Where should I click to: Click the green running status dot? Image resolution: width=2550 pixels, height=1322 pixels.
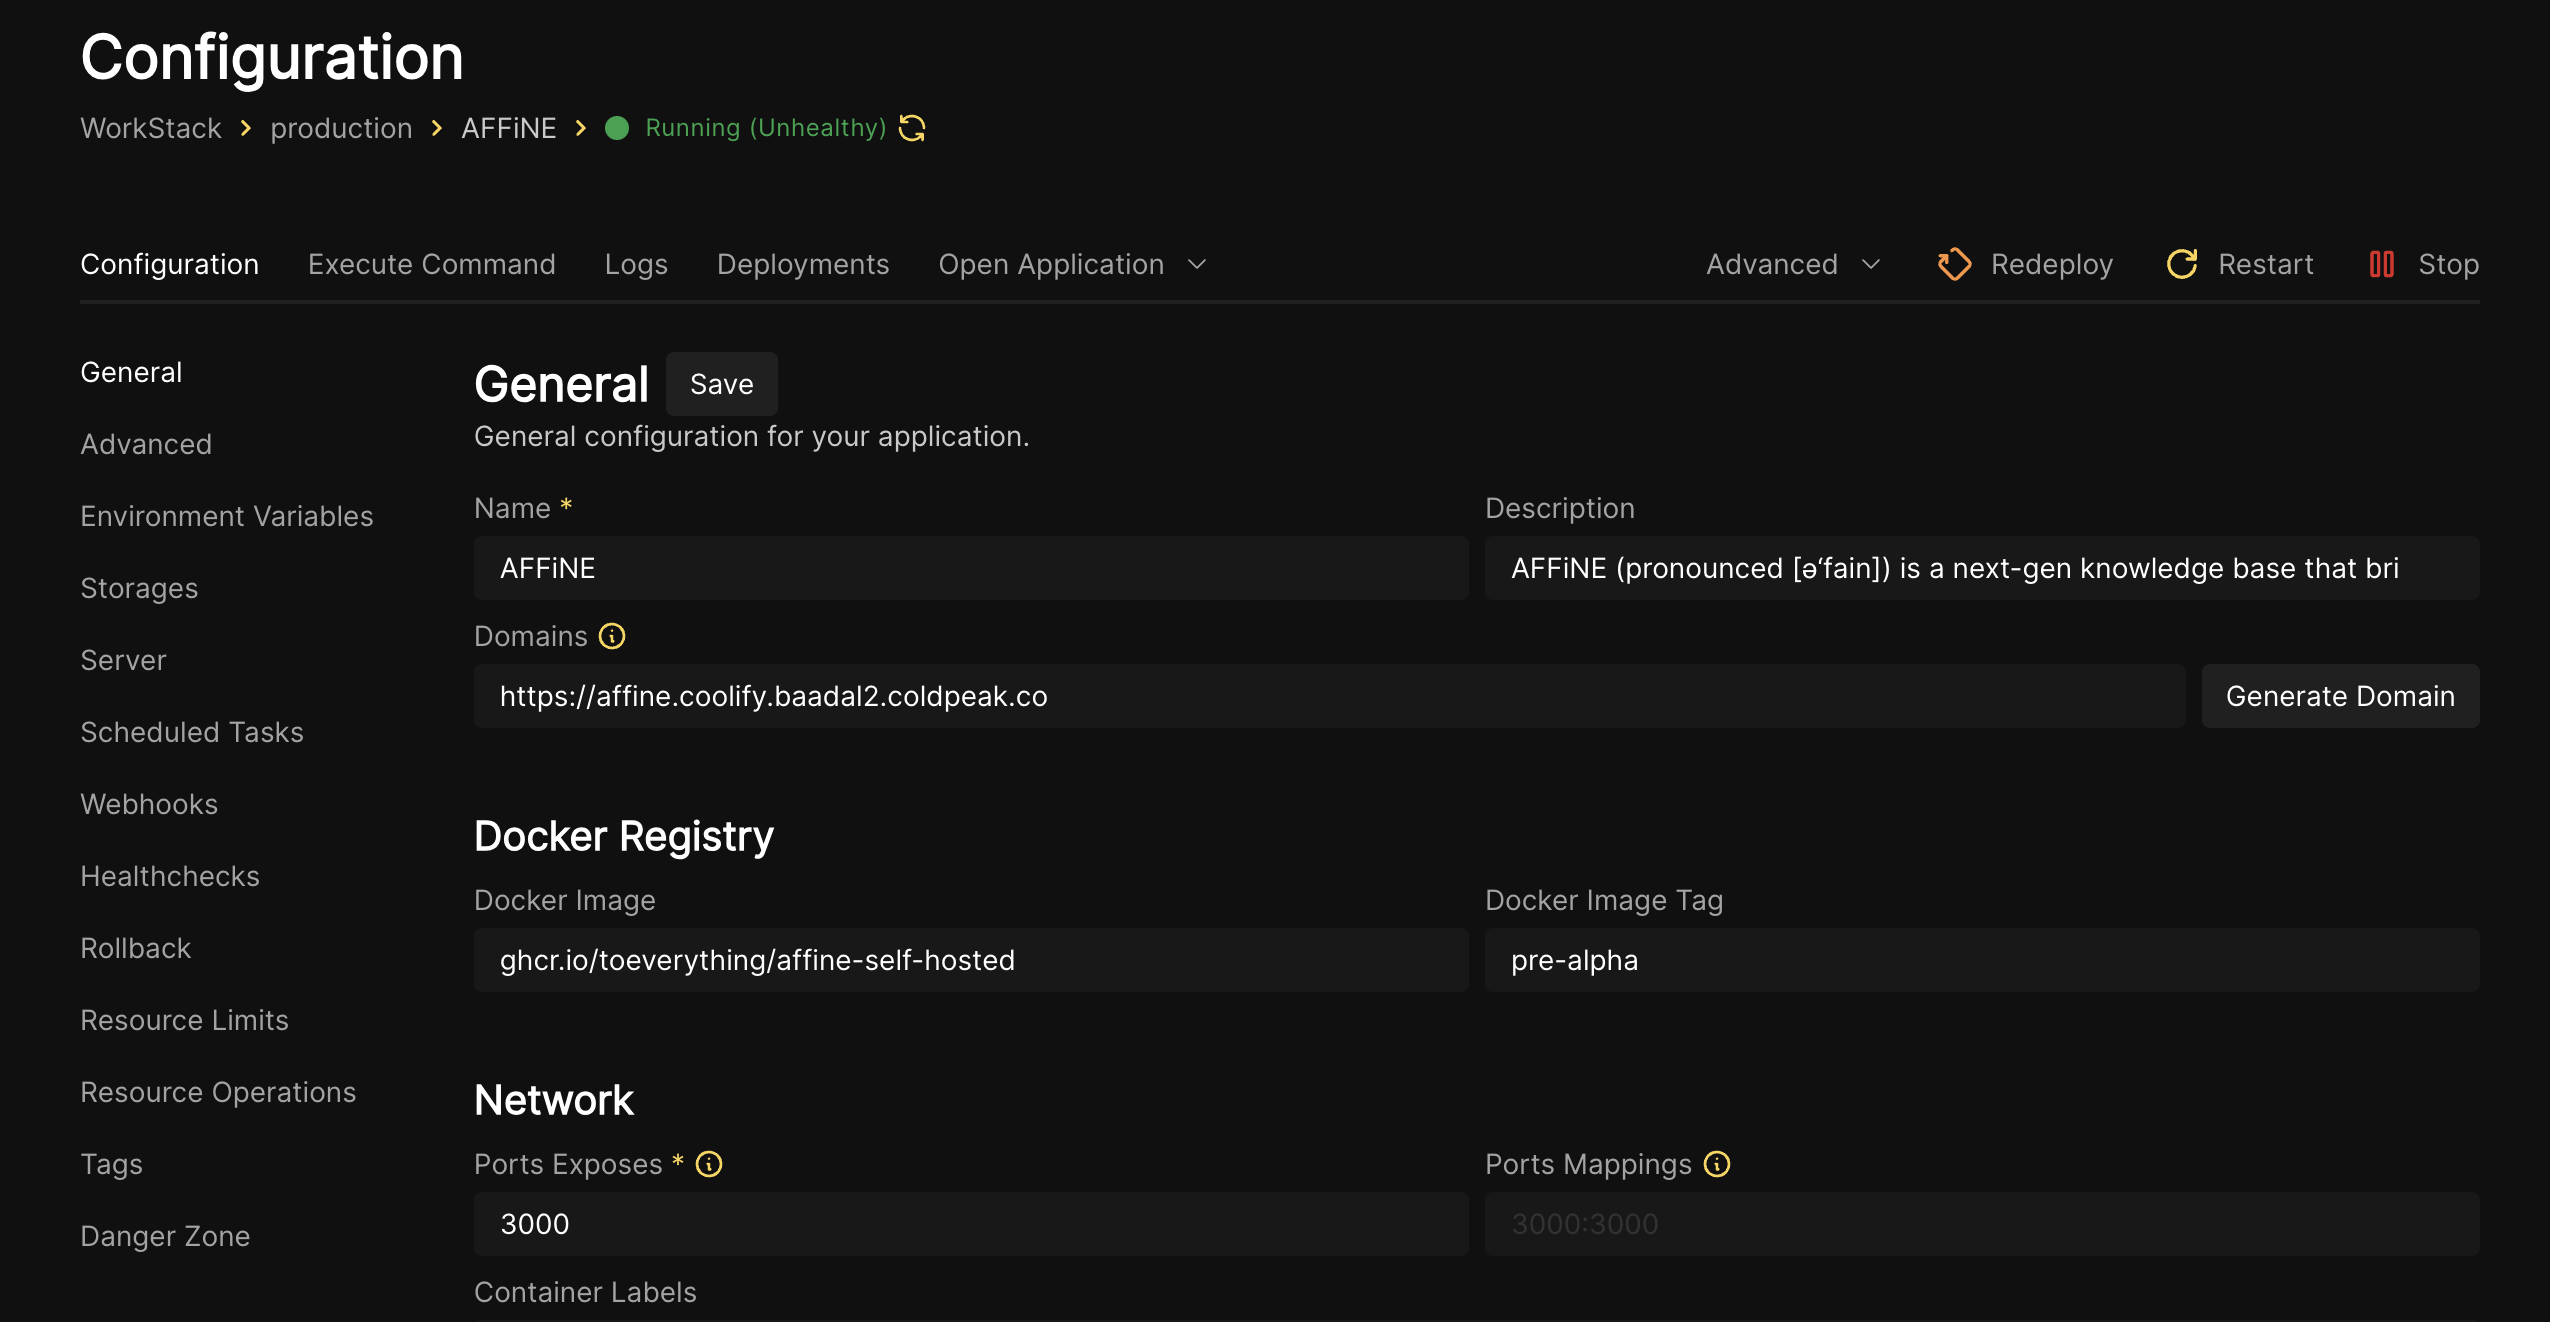(x=617, y=128)
